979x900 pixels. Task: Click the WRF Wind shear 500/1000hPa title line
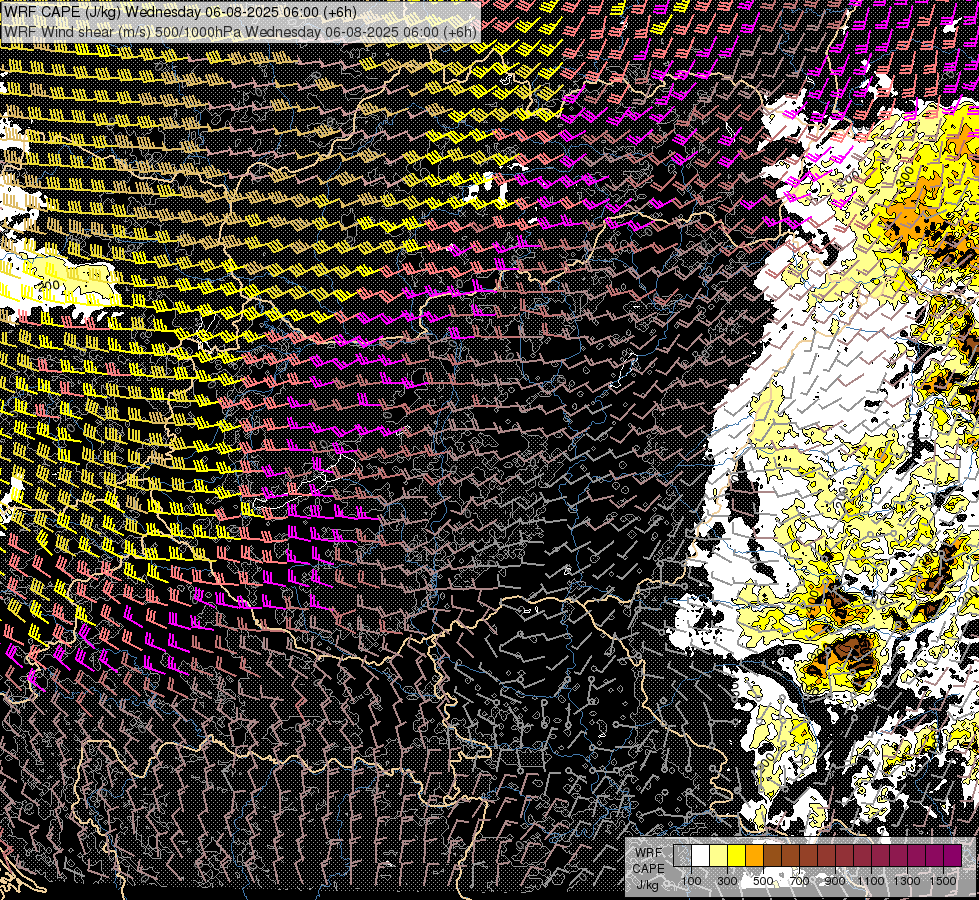pyautogui.click(x=240, y=31)
